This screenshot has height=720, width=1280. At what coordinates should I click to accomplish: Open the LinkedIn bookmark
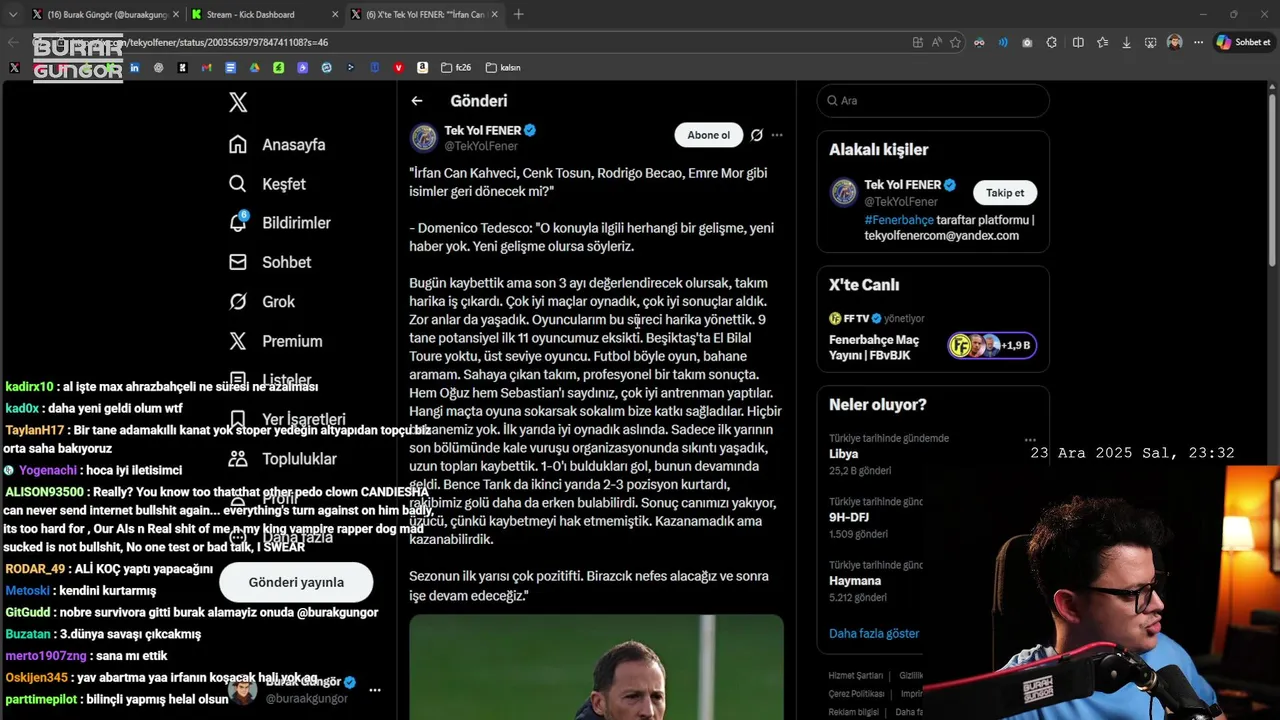point(134,68)
